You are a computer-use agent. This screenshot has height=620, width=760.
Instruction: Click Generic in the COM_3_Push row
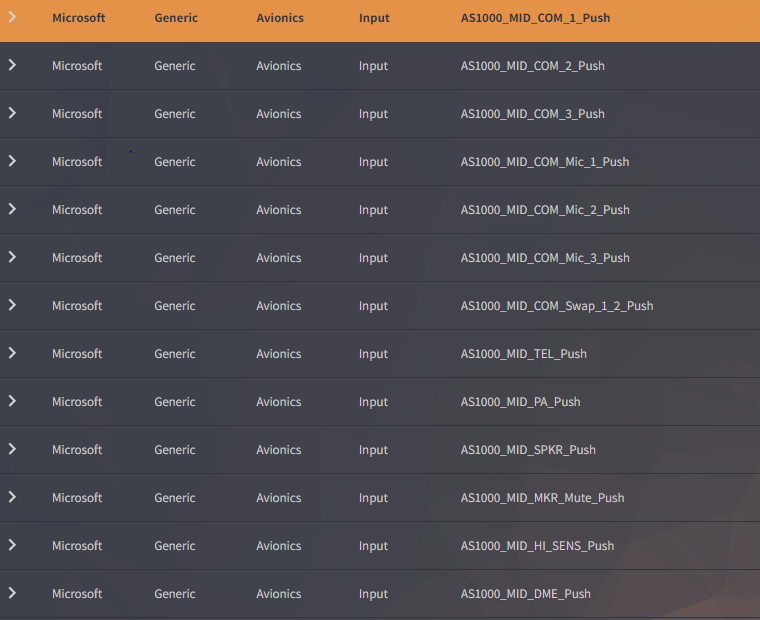(x=175, y=114)
